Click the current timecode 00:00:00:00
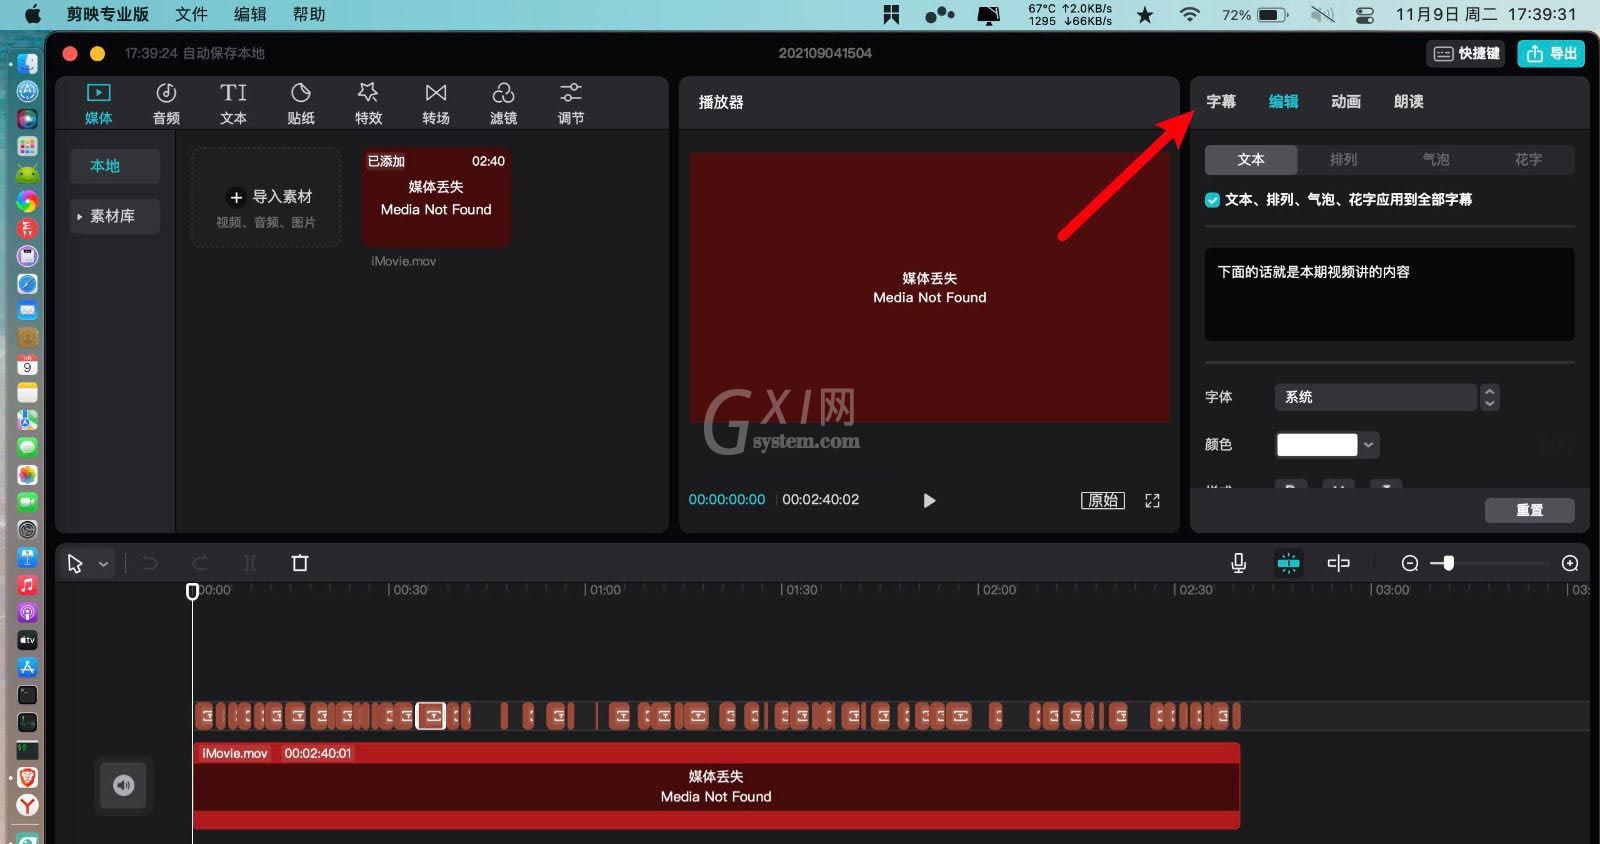1600x844 pixels. (727, 499)
